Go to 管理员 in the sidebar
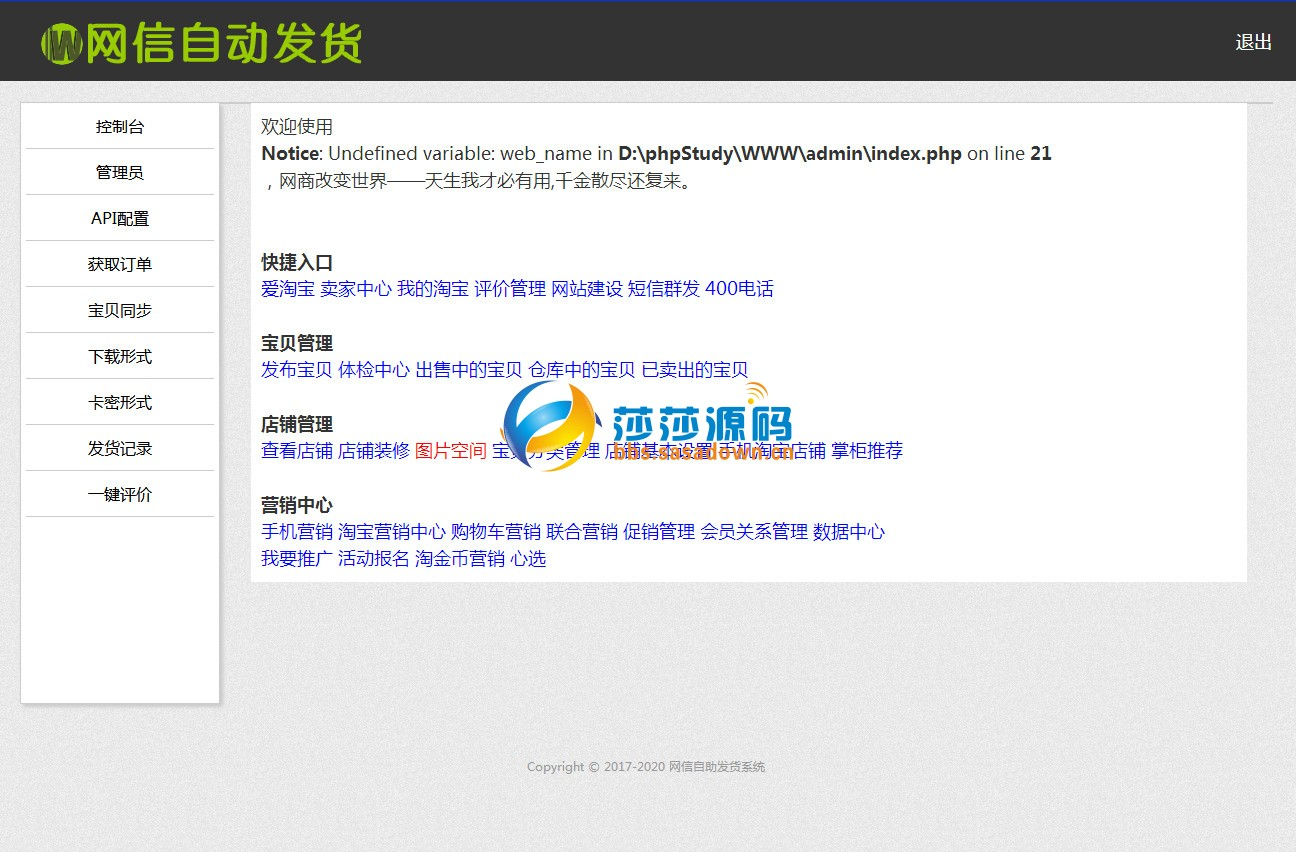The image size is (1296, 852). [x=120, y=173]
